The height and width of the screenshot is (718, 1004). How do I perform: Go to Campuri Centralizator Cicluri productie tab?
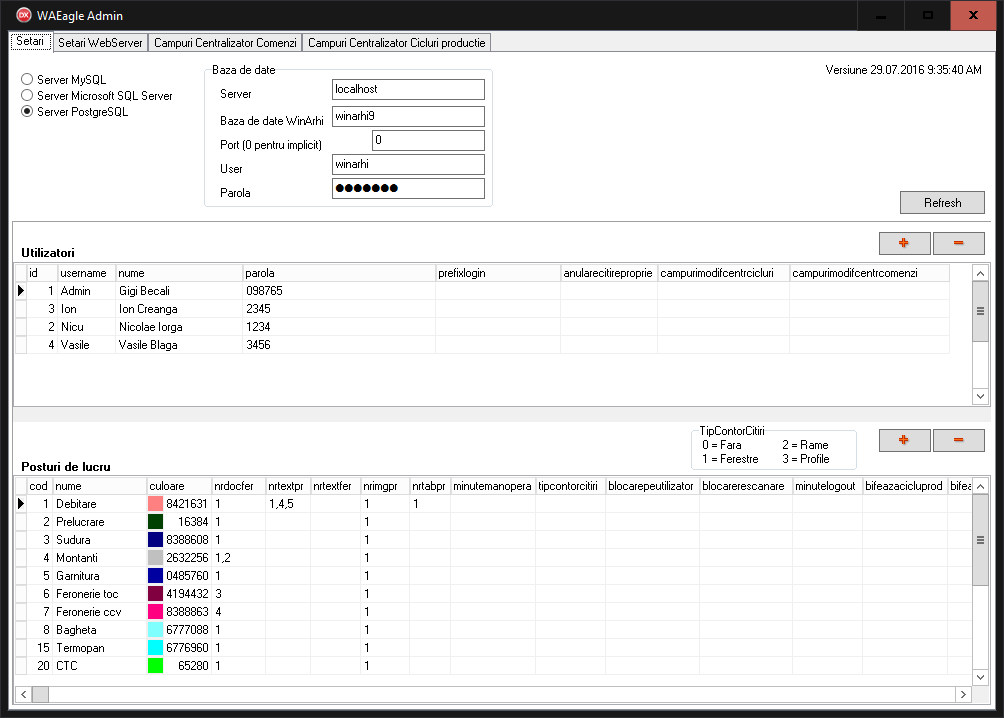click(x=396, y=43)
